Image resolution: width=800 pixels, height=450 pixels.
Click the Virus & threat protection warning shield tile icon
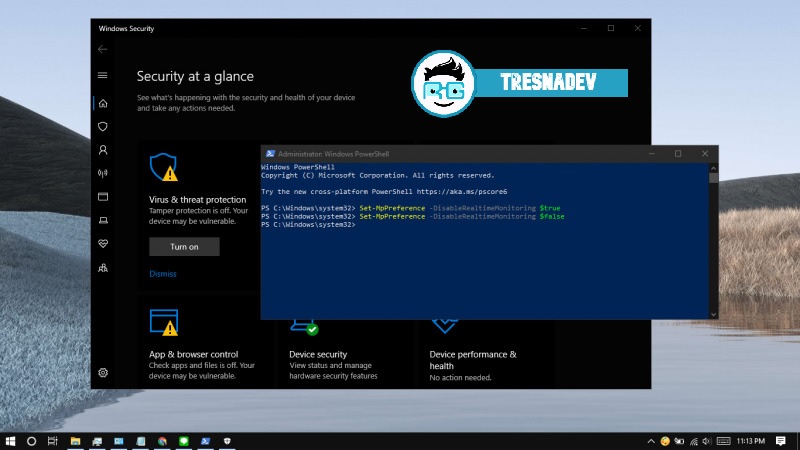tap(164, 167)
